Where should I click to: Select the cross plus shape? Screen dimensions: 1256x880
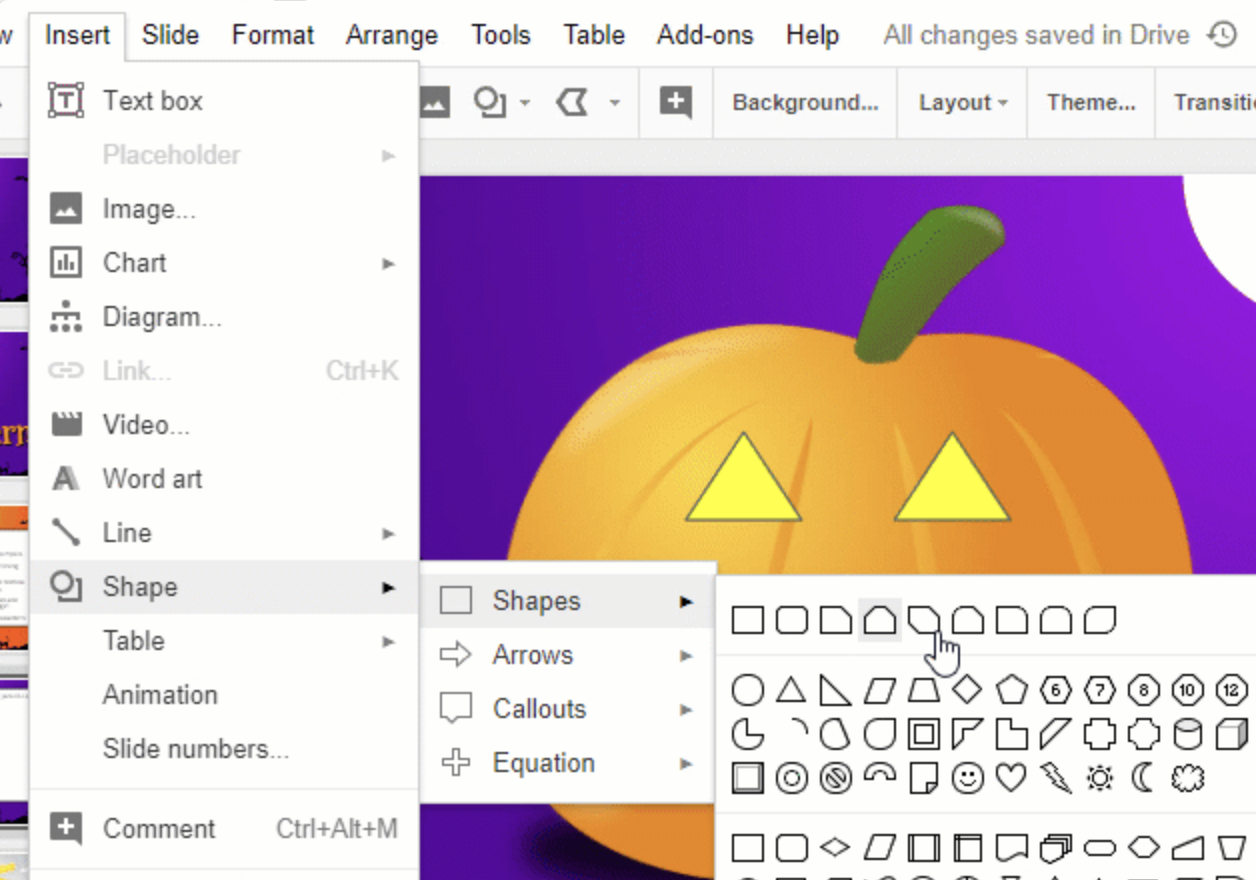click(x=1100, y=734)
